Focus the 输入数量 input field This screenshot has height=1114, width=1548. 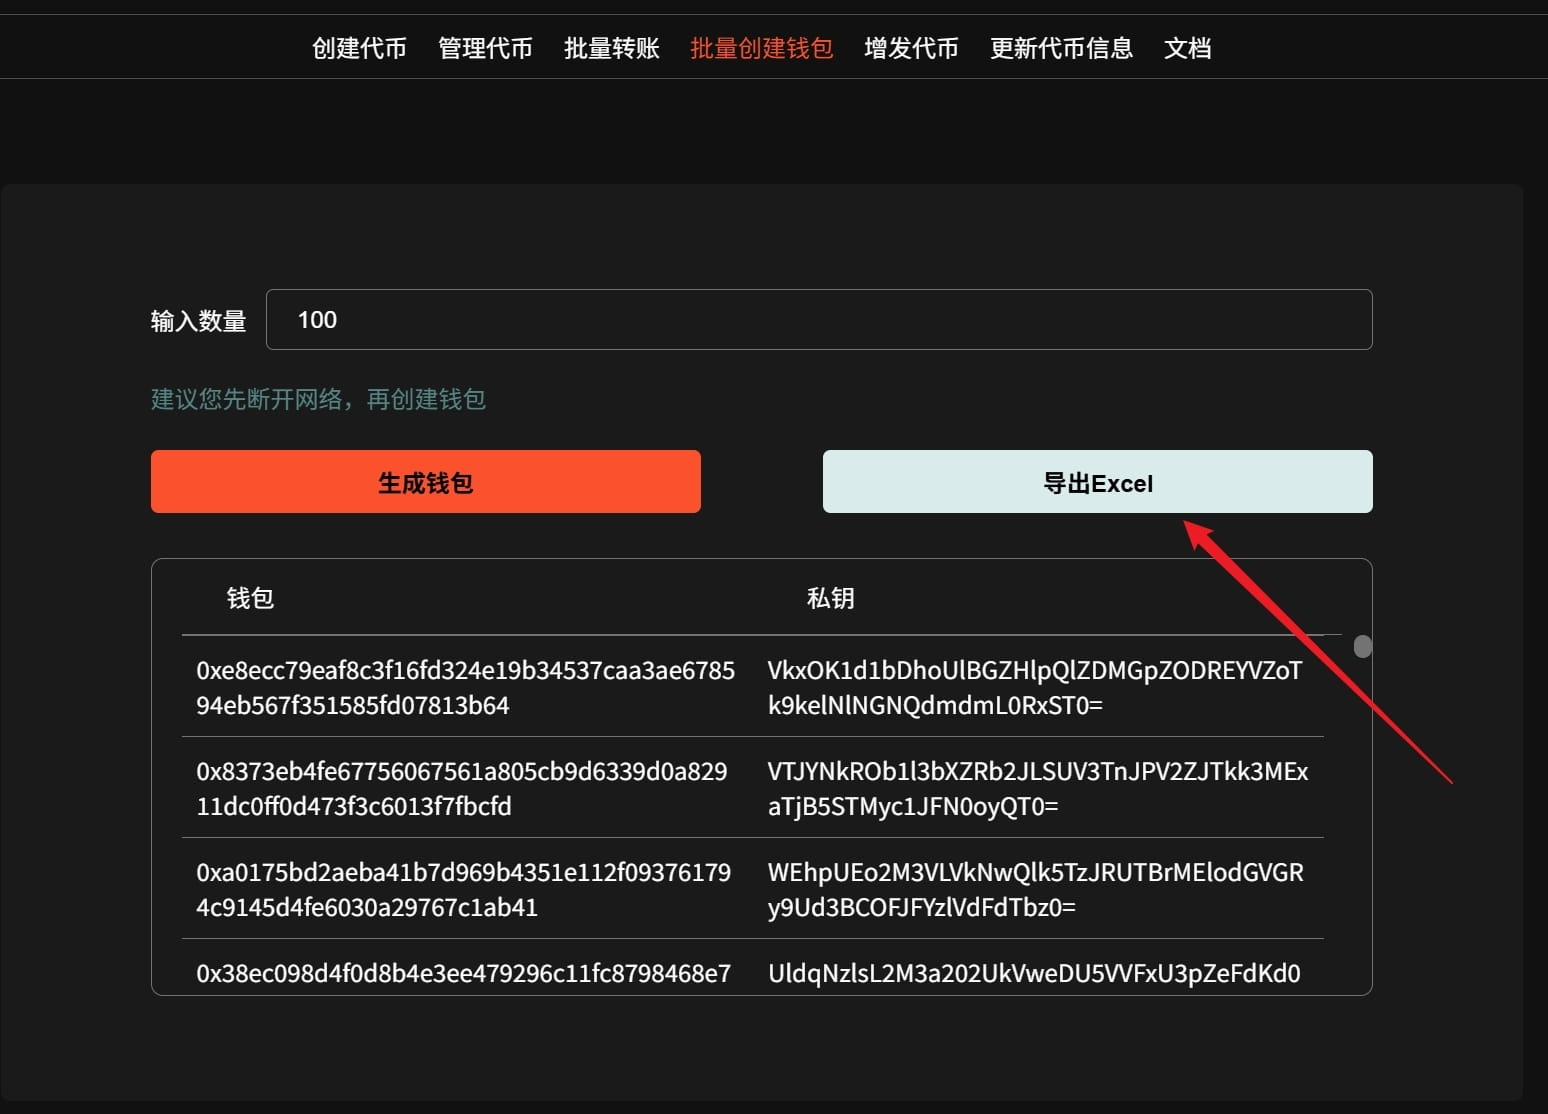(x=819, y=319)
